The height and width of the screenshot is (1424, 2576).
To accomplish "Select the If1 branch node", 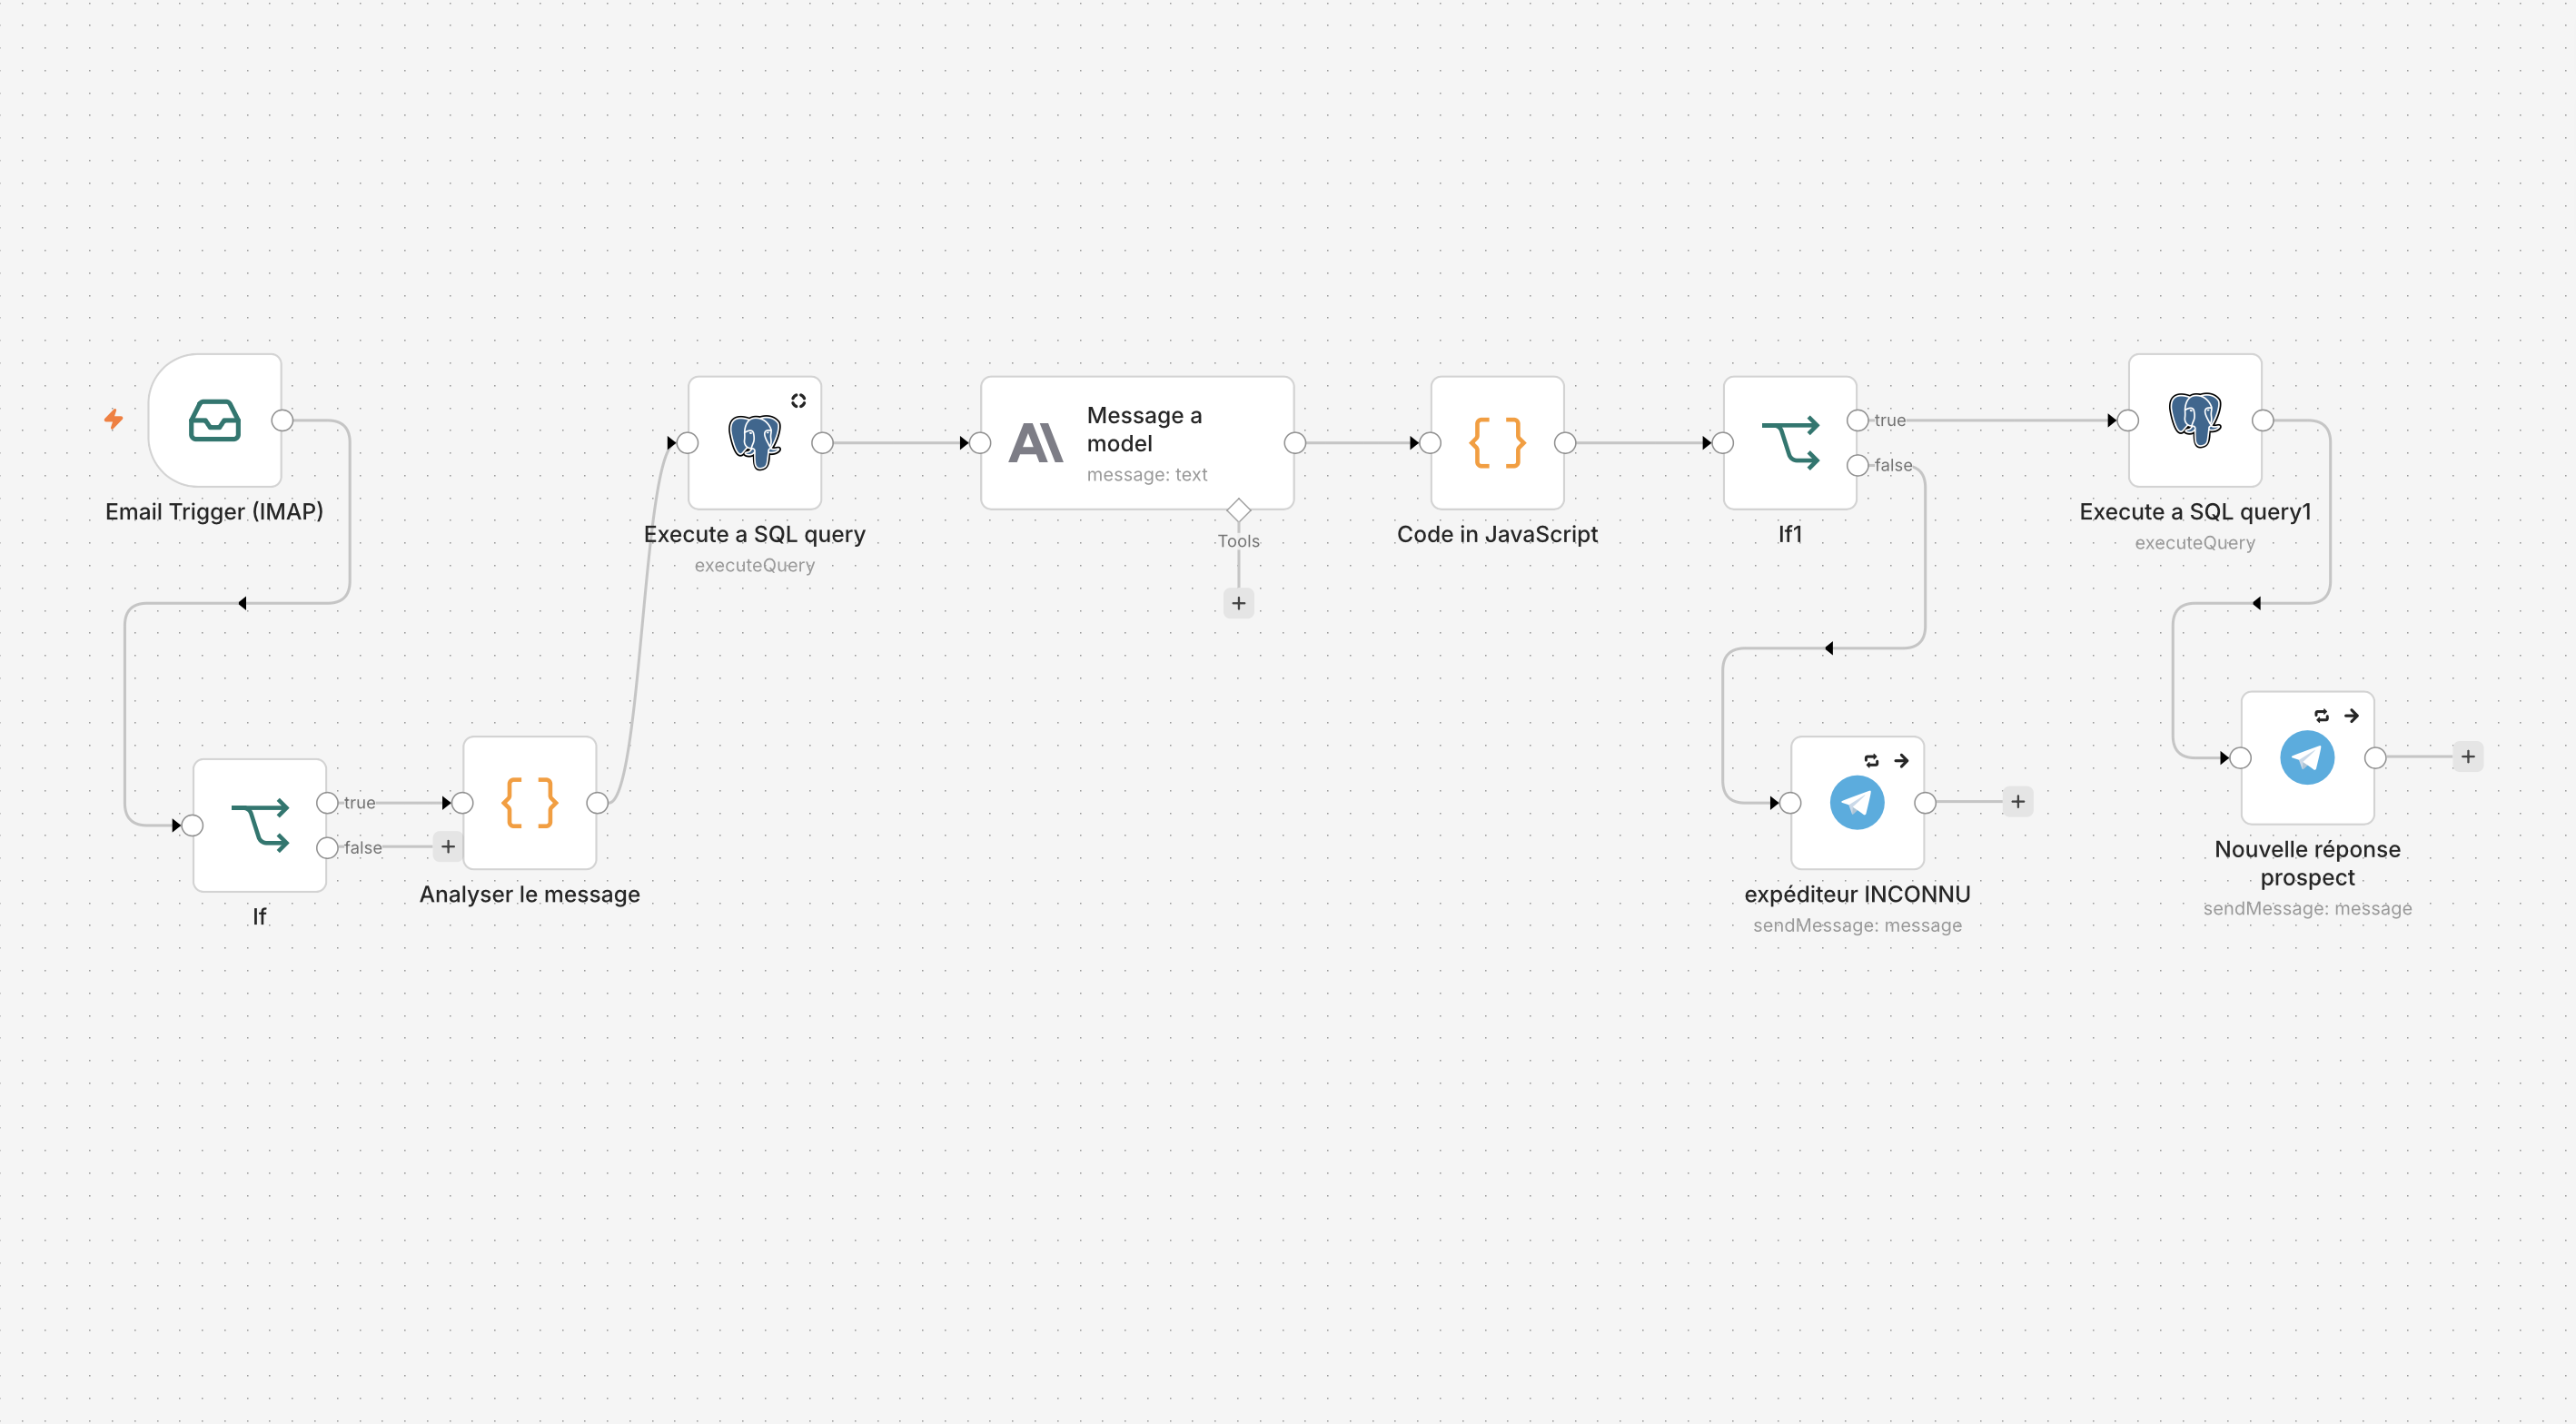I will click(1790, 442).
